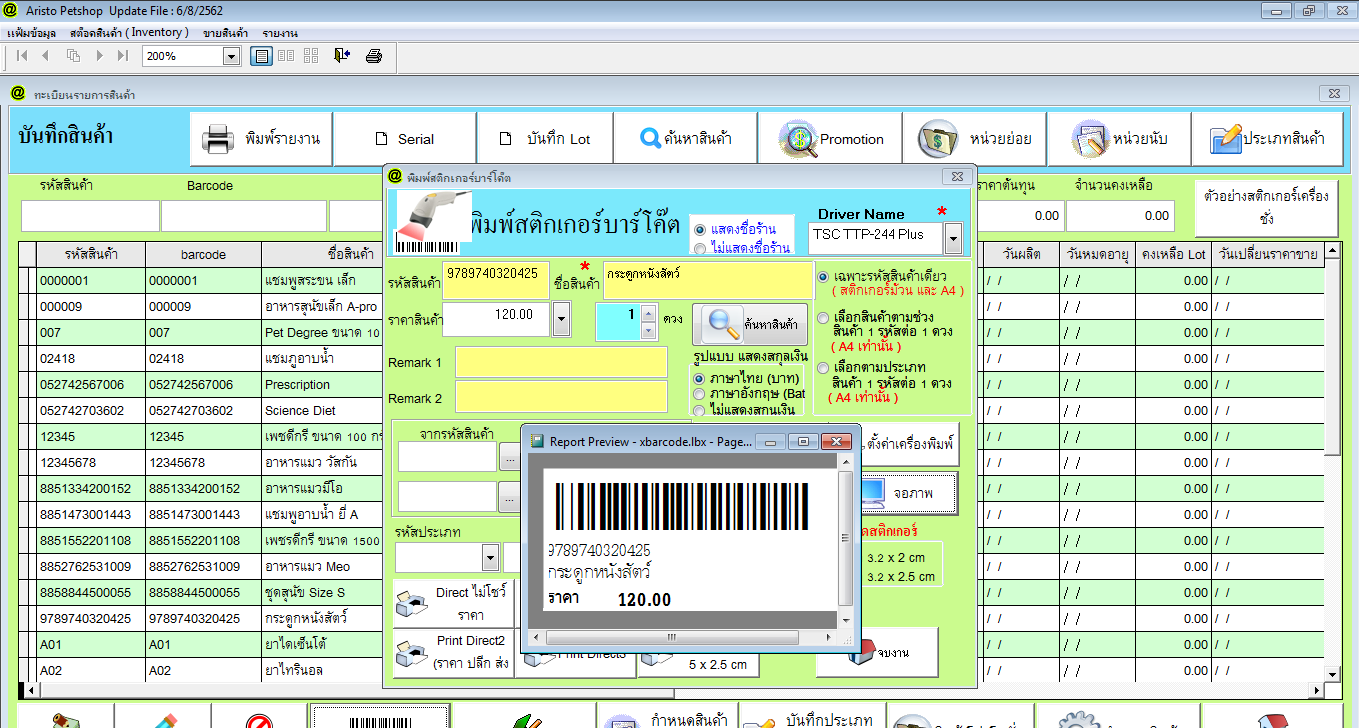Open ประเภทสินค้า button
Screen dimensions: 1359x728
point(1266,139)
